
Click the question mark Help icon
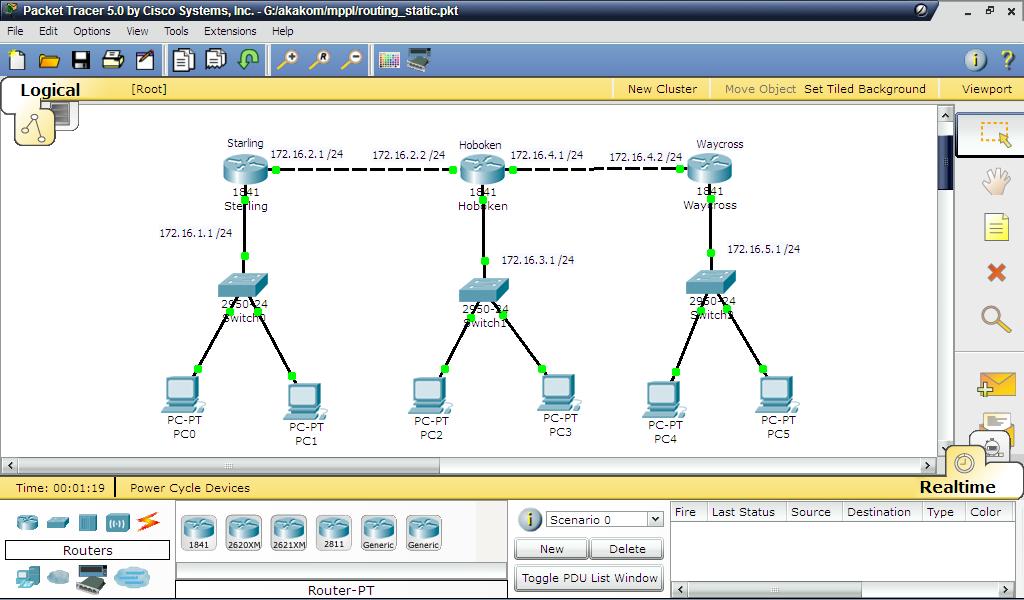(x=1007, y=60)
